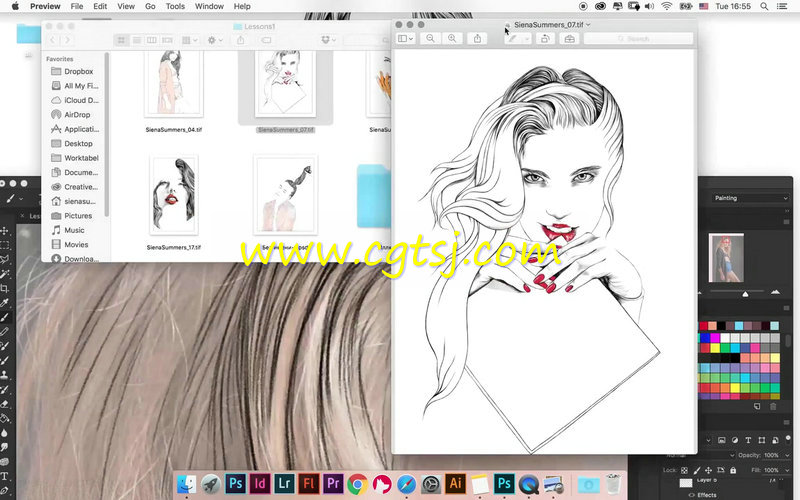Screen dimensions: 800x500
Task: Toggle lock transparent pixels in Layers panel
Action: [684, 470]
